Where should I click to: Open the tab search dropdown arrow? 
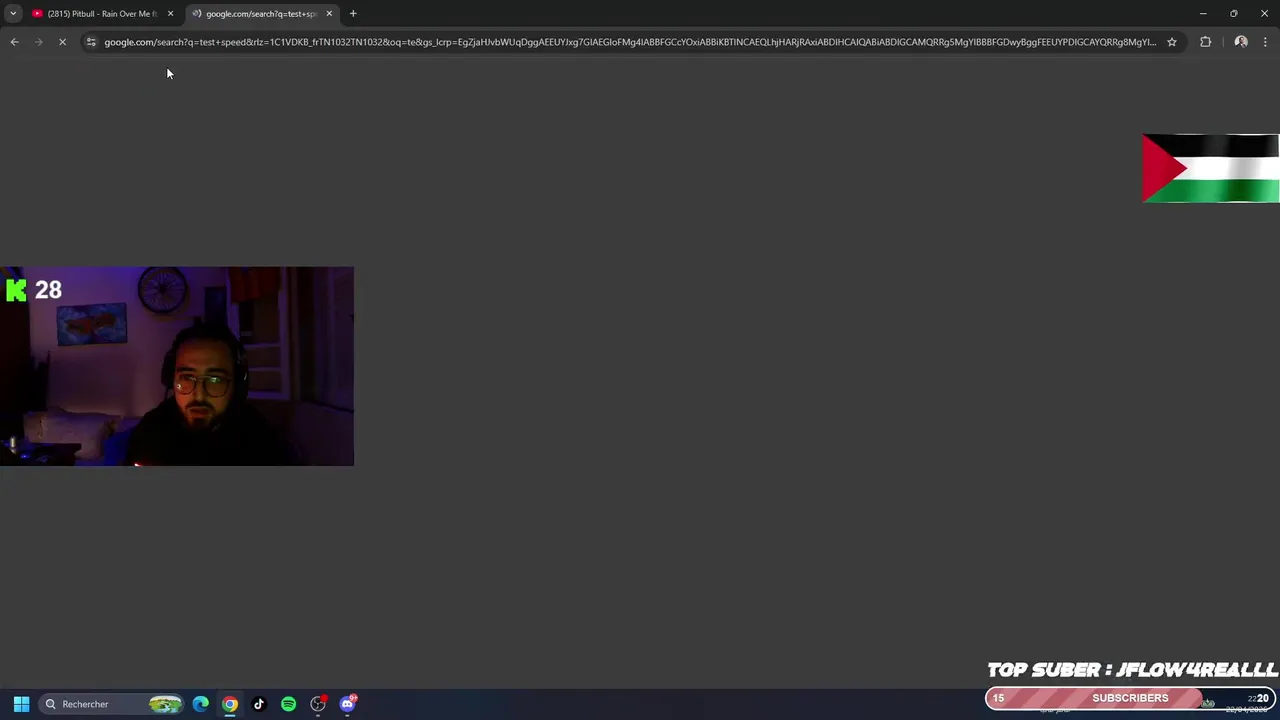13,14
